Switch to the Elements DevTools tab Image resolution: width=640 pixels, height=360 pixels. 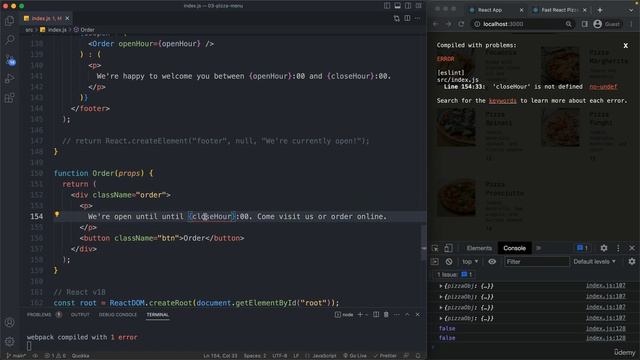coord(479,248)
